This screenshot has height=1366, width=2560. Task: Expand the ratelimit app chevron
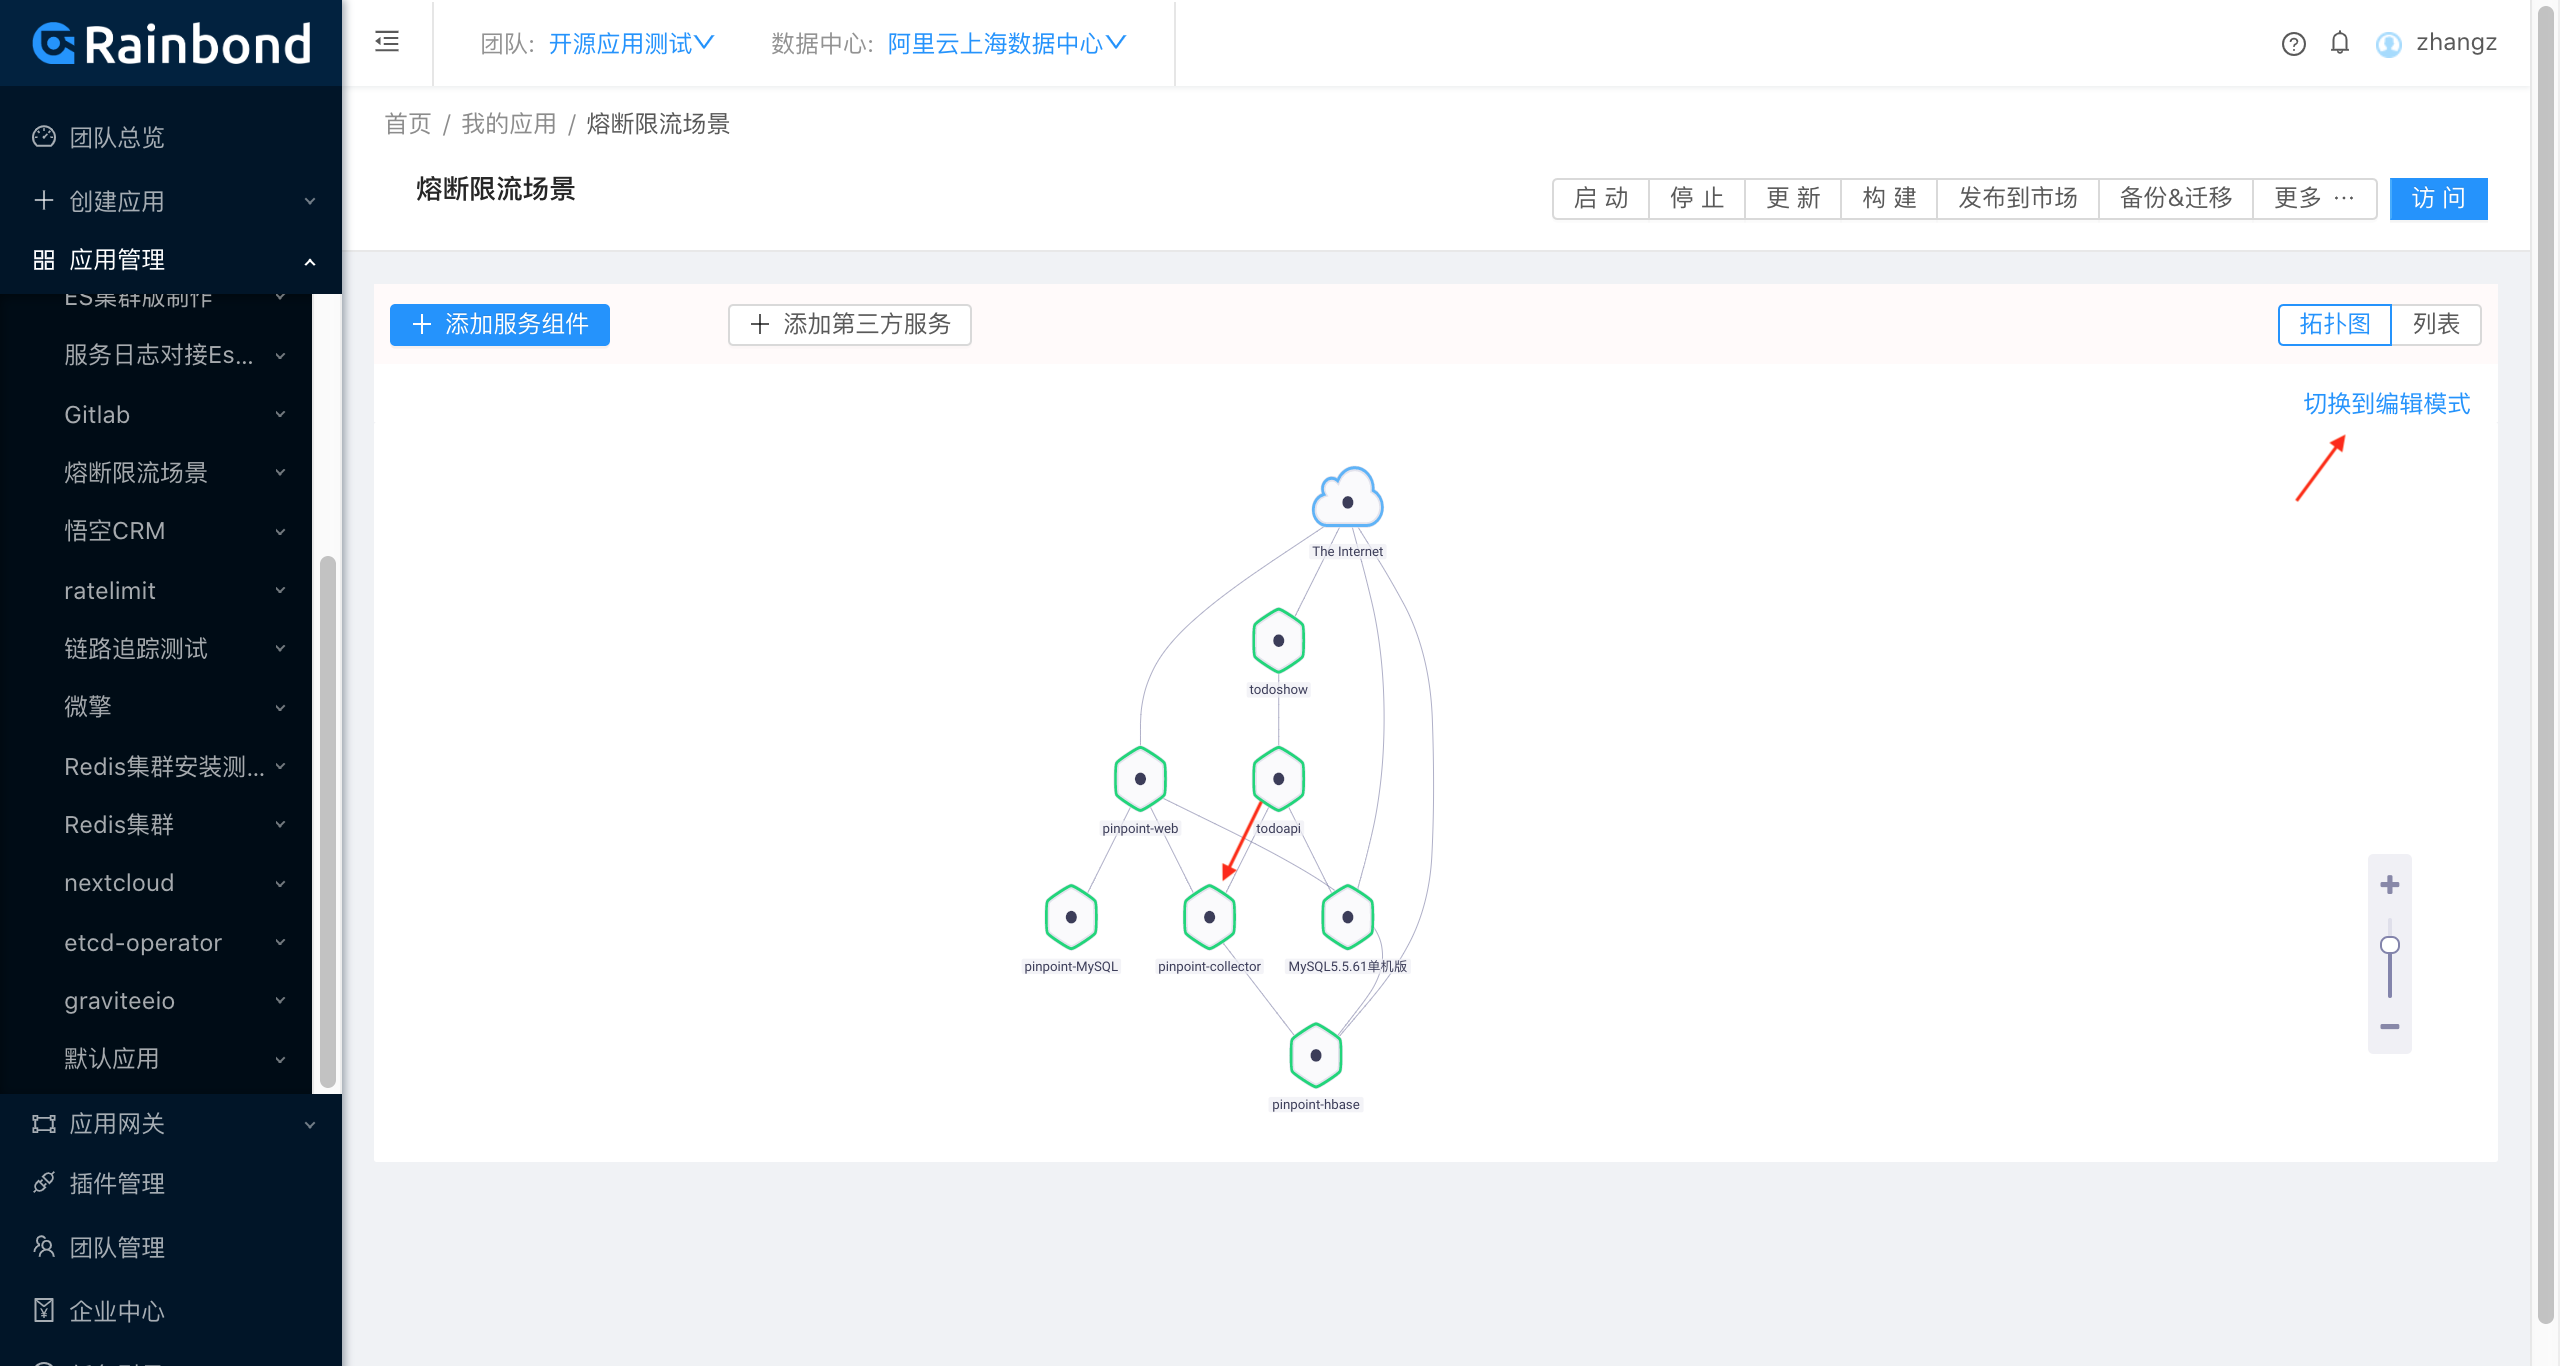point(280,590)
